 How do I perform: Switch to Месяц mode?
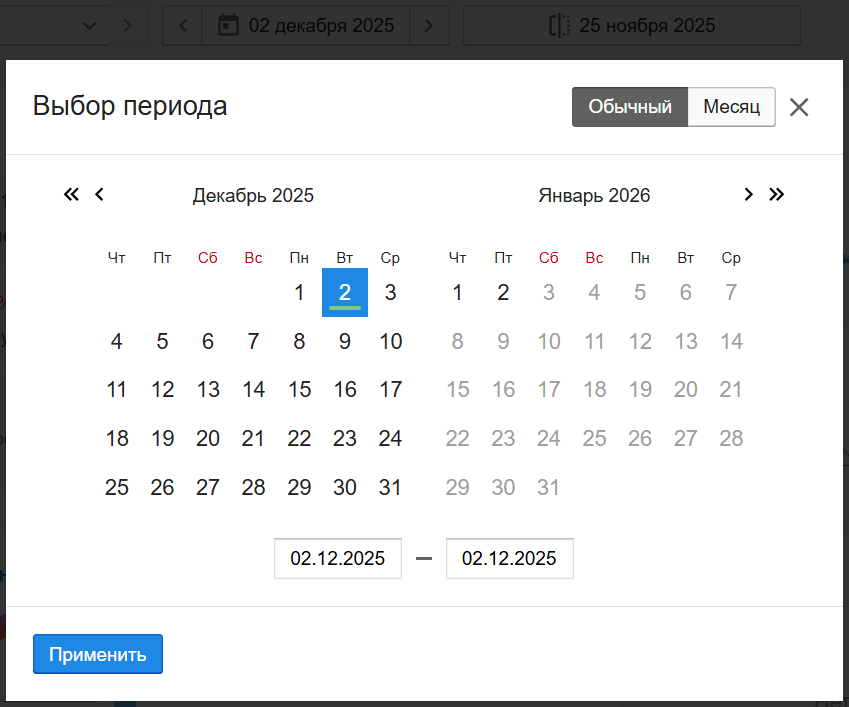[x=731, y=107]
